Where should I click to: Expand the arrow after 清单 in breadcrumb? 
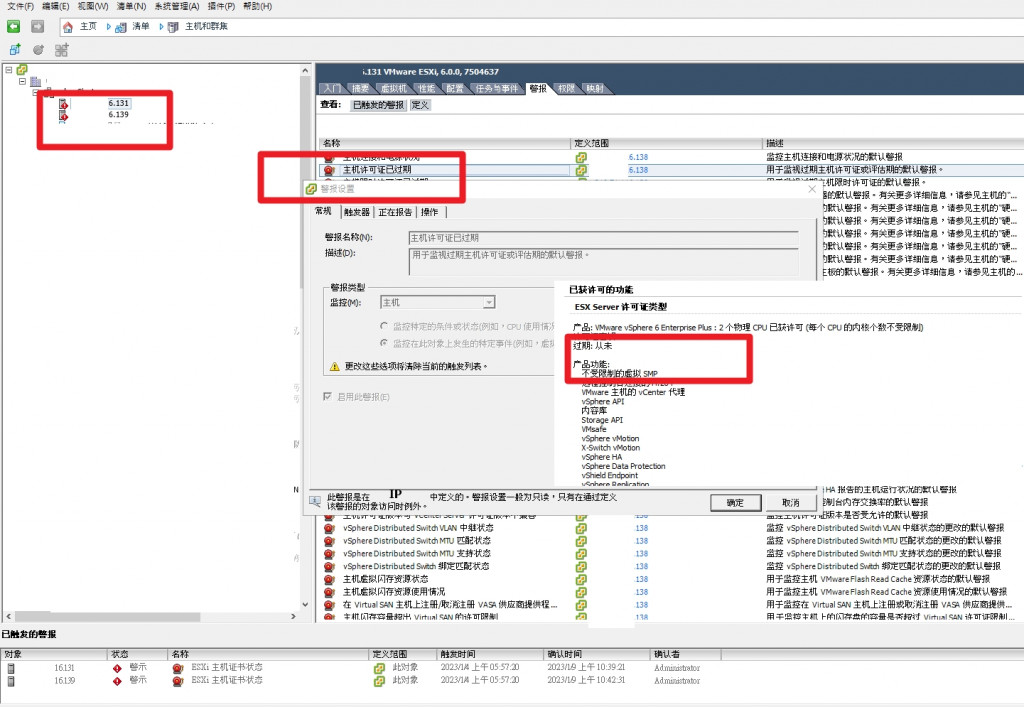click(161, 27)
